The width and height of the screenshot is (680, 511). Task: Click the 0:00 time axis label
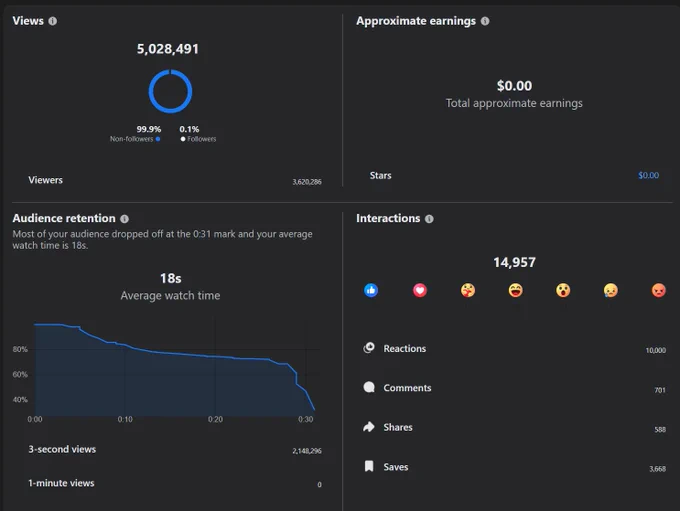click(x=35, y=419)
